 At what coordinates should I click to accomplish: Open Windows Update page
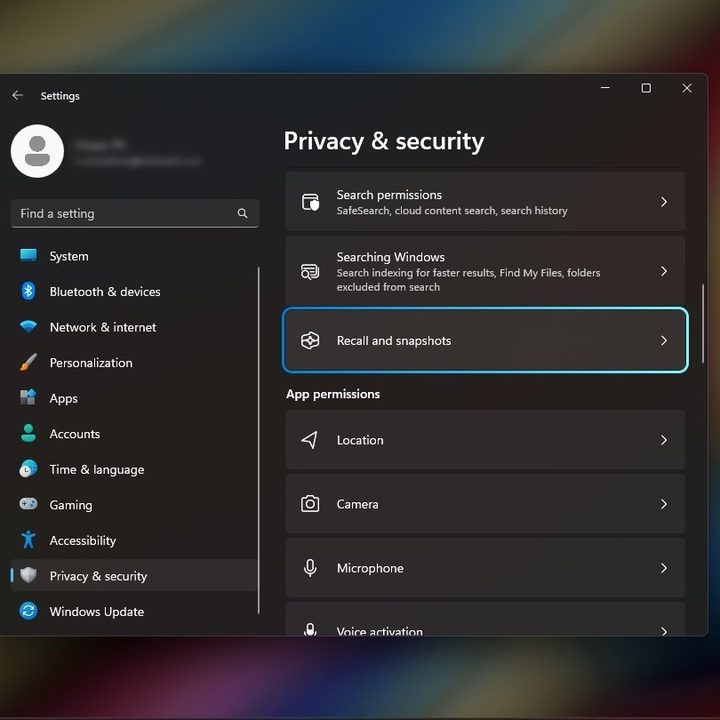click(134, 612)
